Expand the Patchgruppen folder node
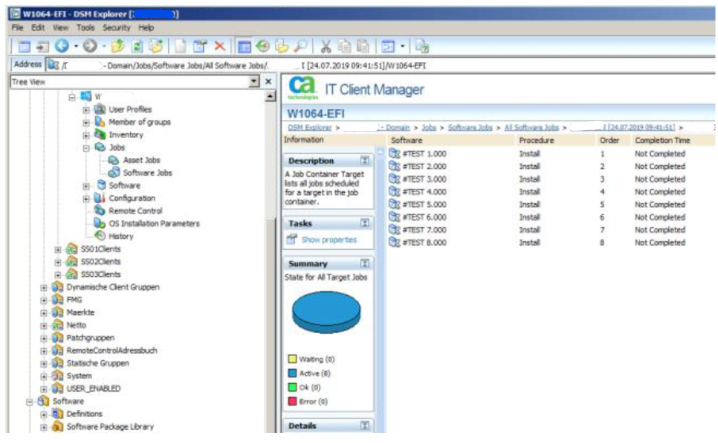 click(x=43, y=337)
